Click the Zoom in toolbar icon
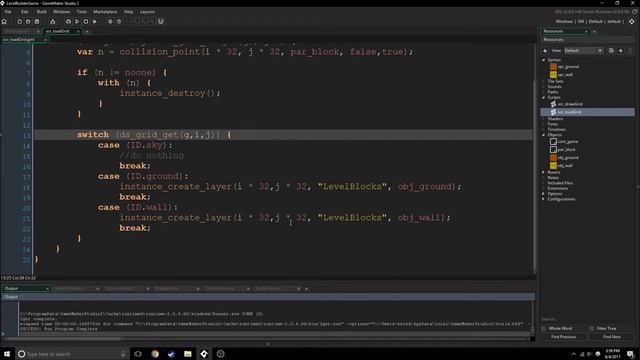640x360 pixels. pyautogui.click(x=134, y=22)
